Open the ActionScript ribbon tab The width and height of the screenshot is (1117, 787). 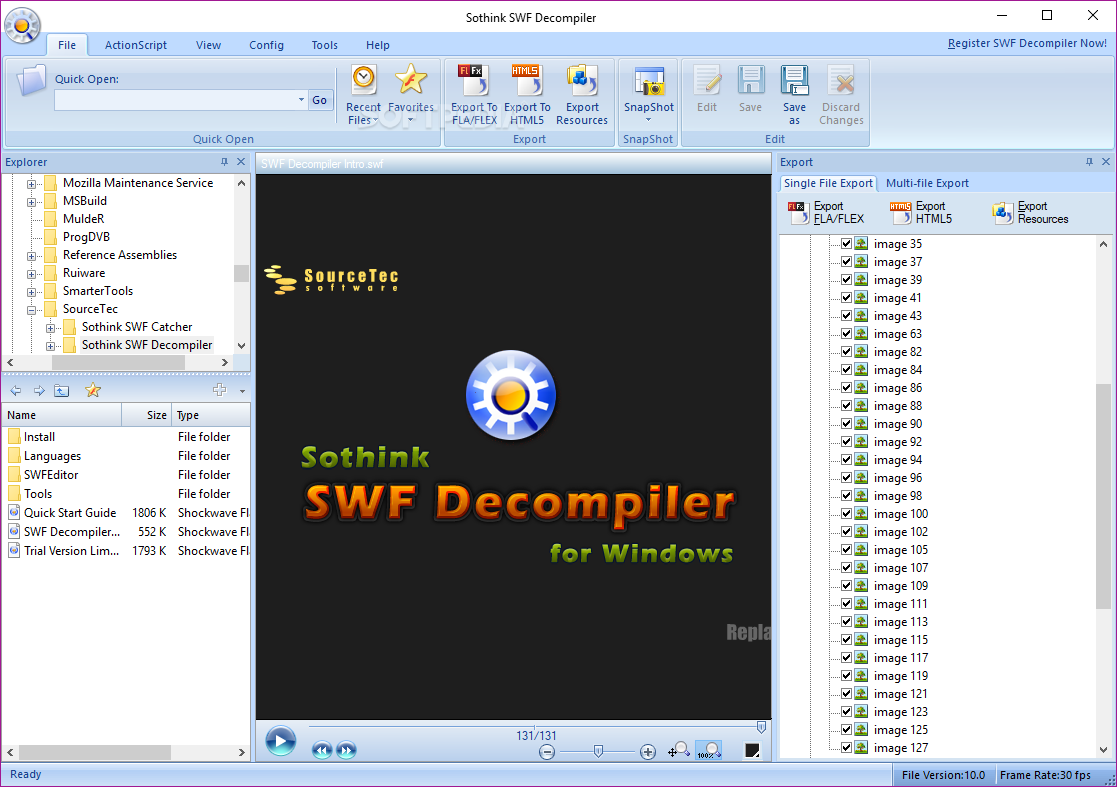[x=135, y=45]
